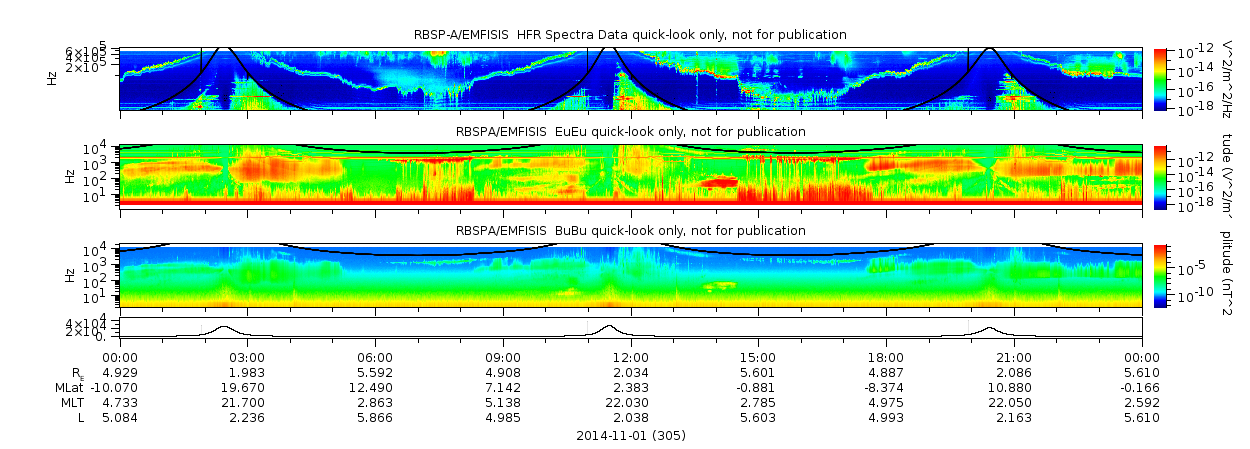Click the BuBu quick-look plot title
Image resolution: width=1250 pixels, height=449 pixels.
click(630, 231)
